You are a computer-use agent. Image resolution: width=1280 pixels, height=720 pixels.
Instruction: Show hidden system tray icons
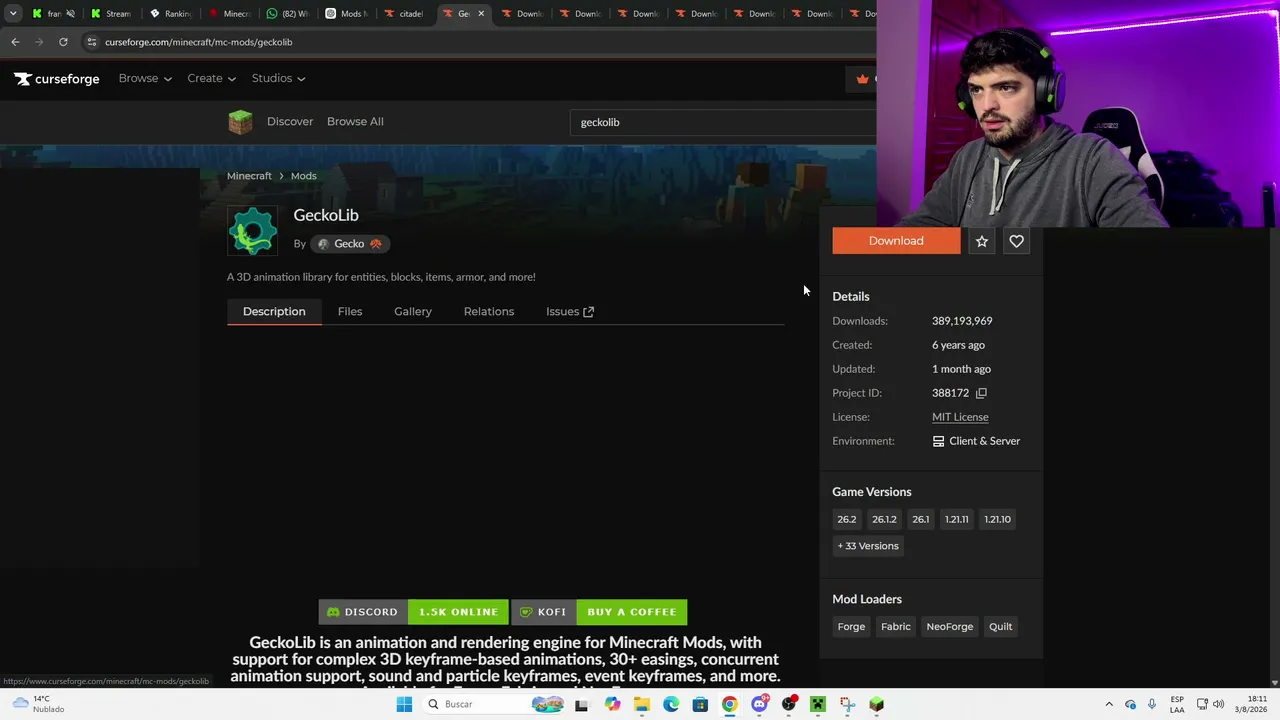pos(1109,704)
